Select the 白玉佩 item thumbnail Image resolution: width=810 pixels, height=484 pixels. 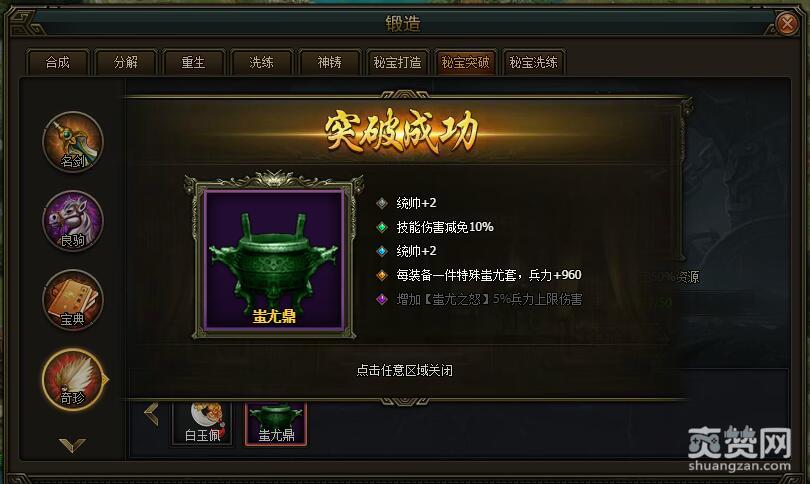click(202, 424)
